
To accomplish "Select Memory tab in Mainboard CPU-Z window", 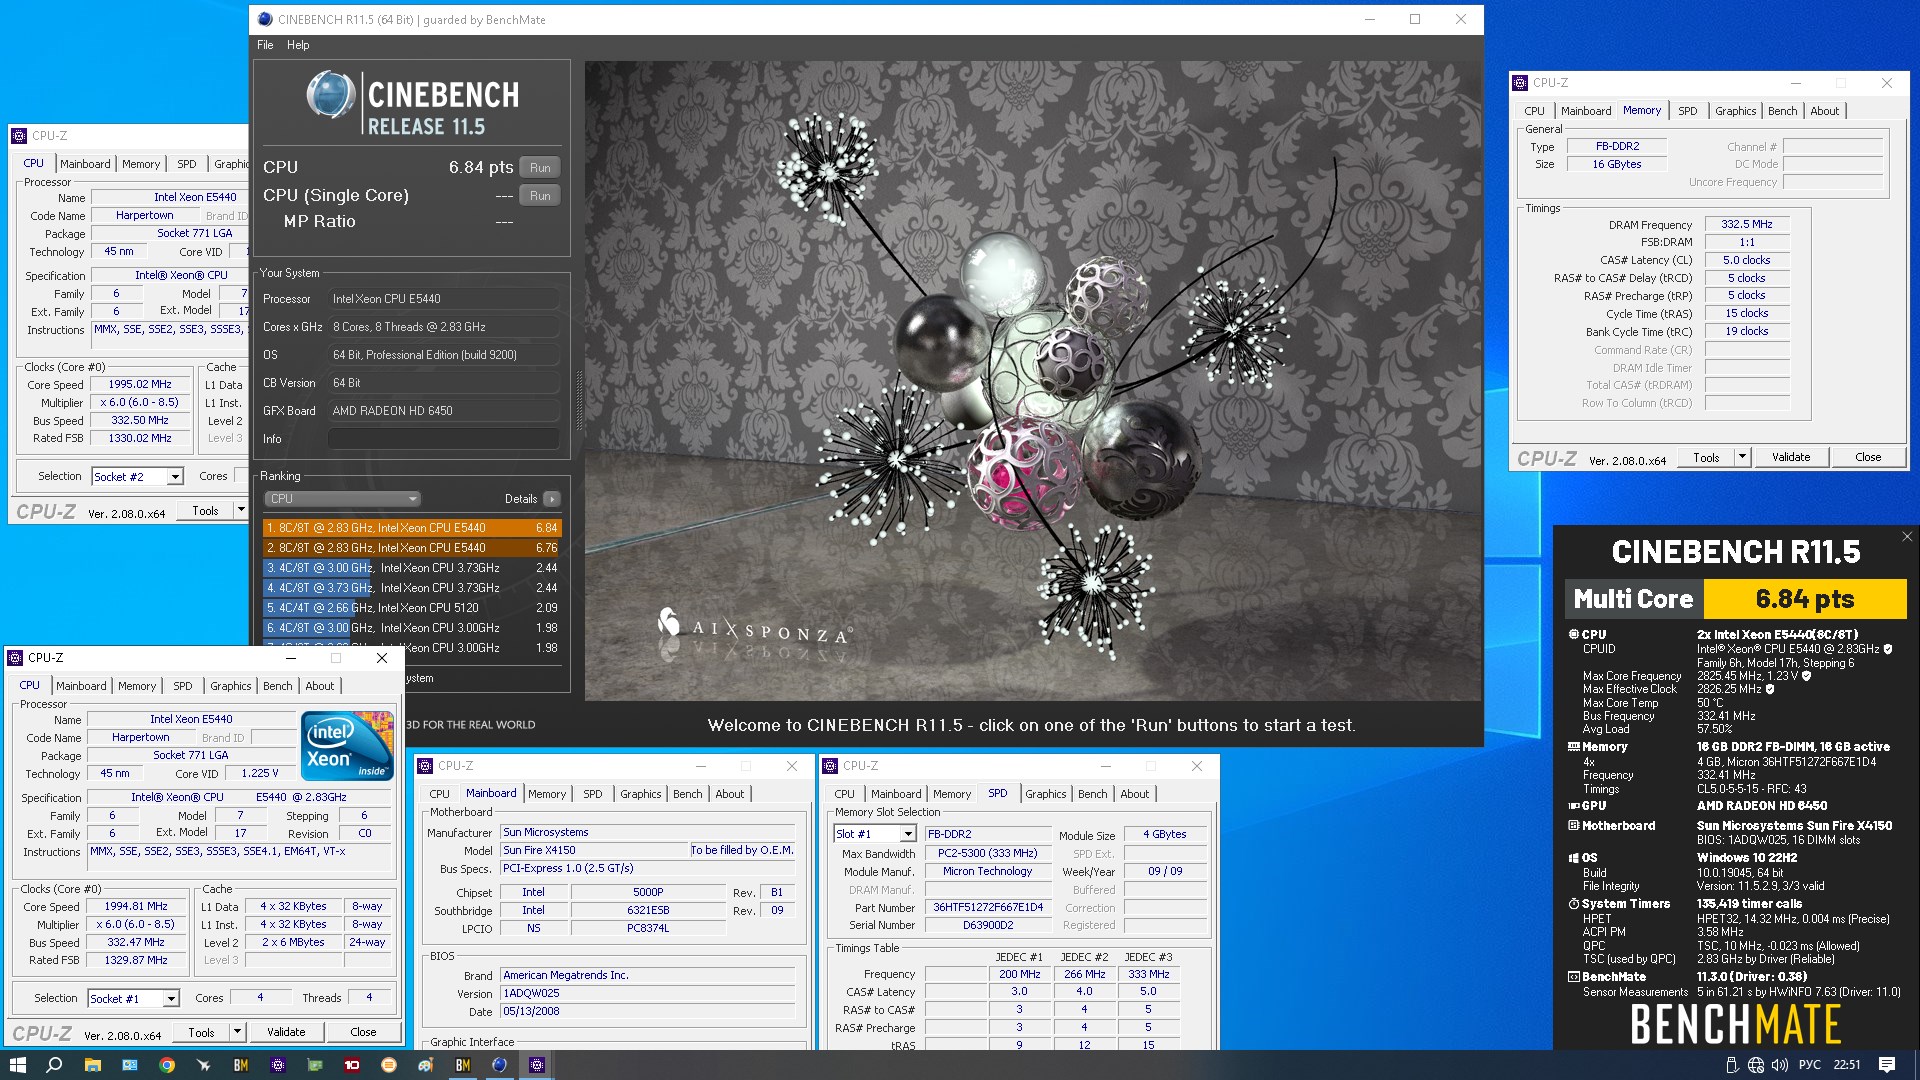I will click(x=547, y=794).
